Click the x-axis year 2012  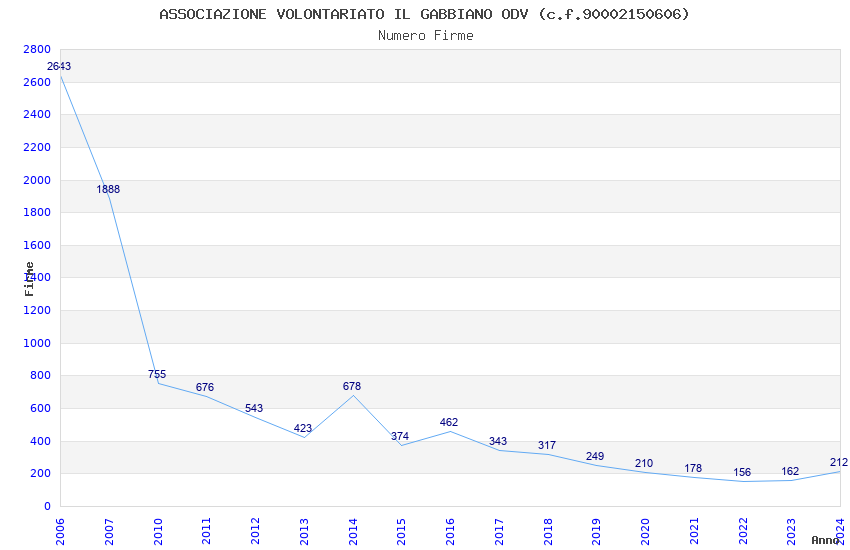point(255,531)
